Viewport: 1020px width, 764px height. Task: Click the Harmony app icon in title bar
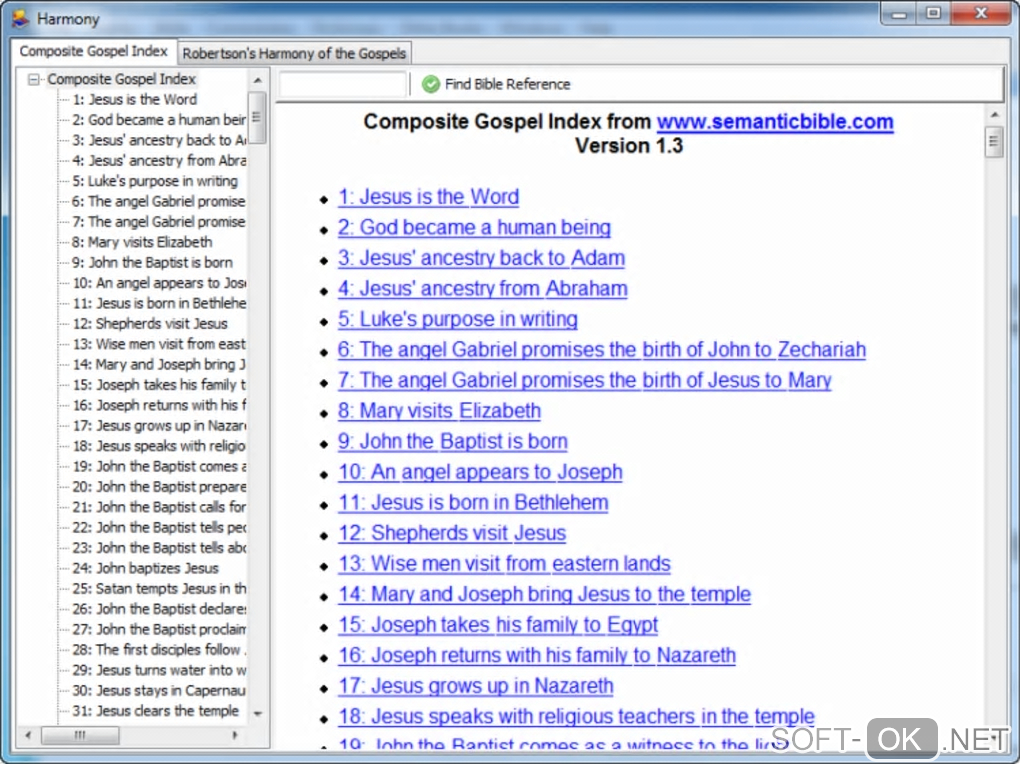[20, 18]
